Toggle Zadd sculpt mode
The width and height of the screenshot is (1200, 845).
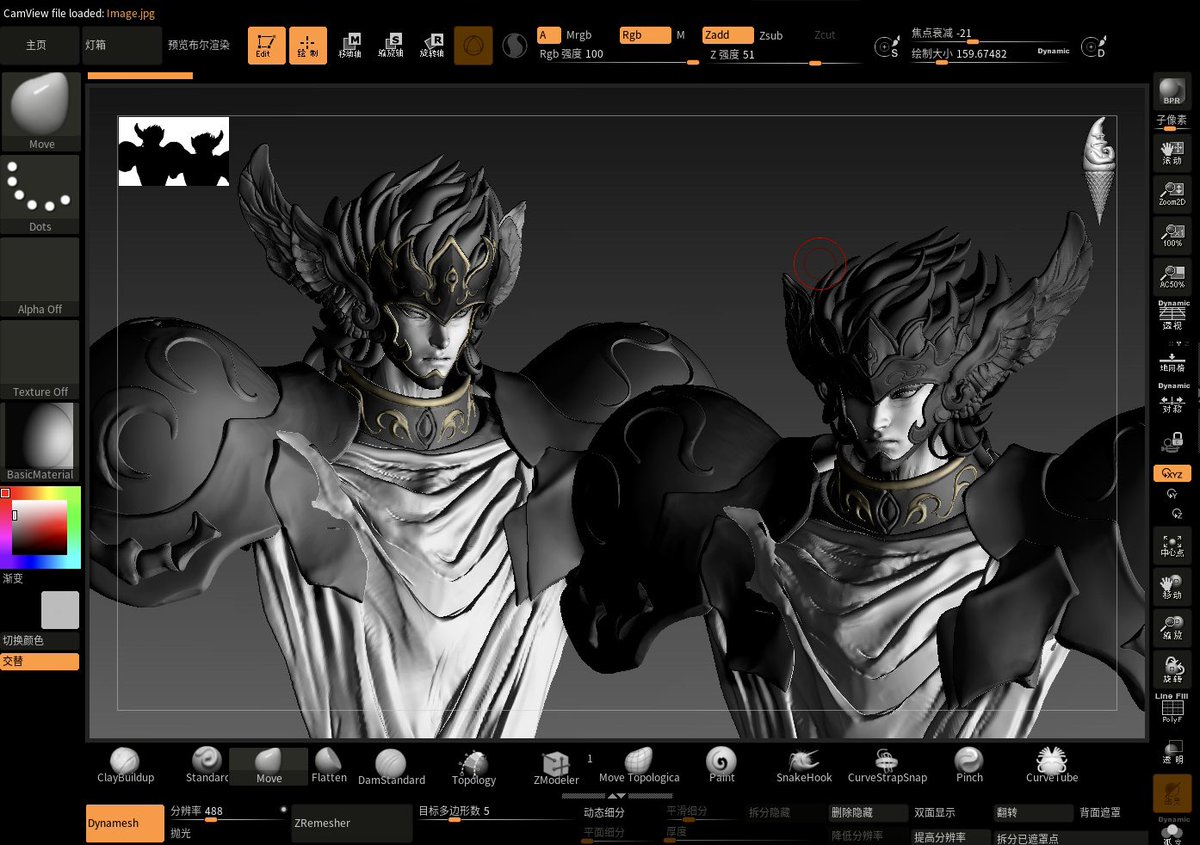729,35
